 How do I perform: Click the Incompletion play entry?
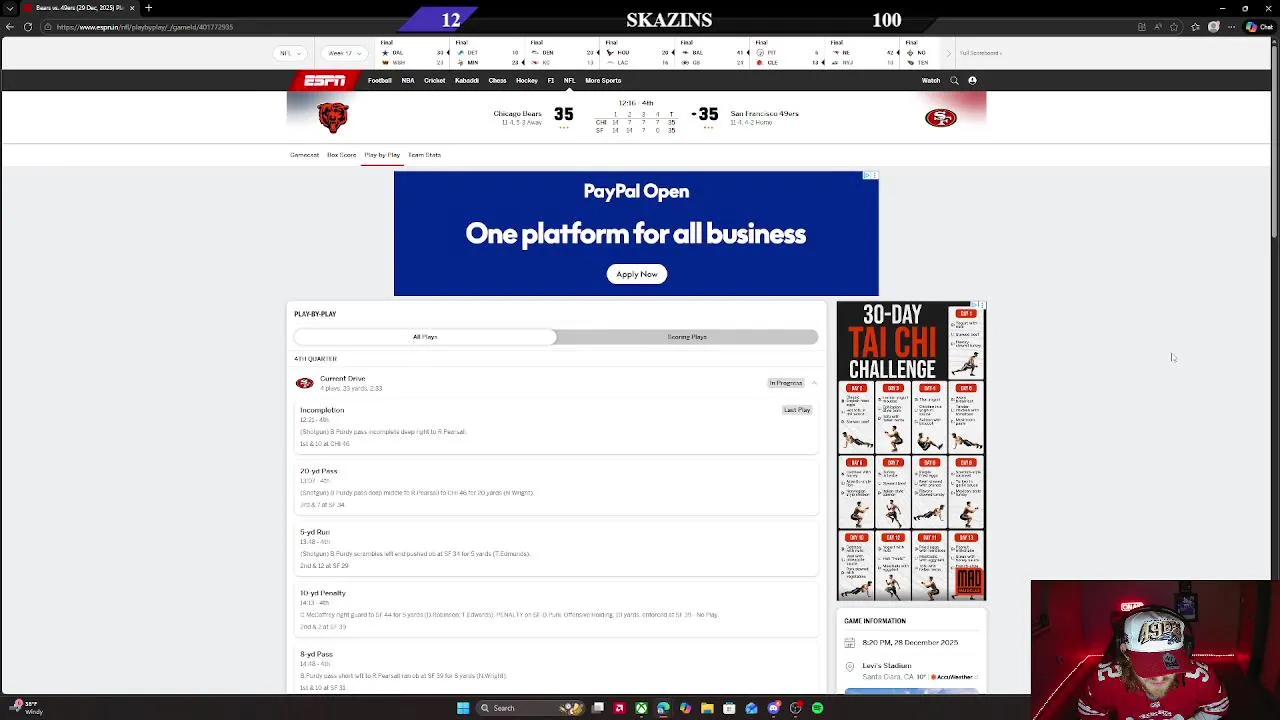click(556, 427)
